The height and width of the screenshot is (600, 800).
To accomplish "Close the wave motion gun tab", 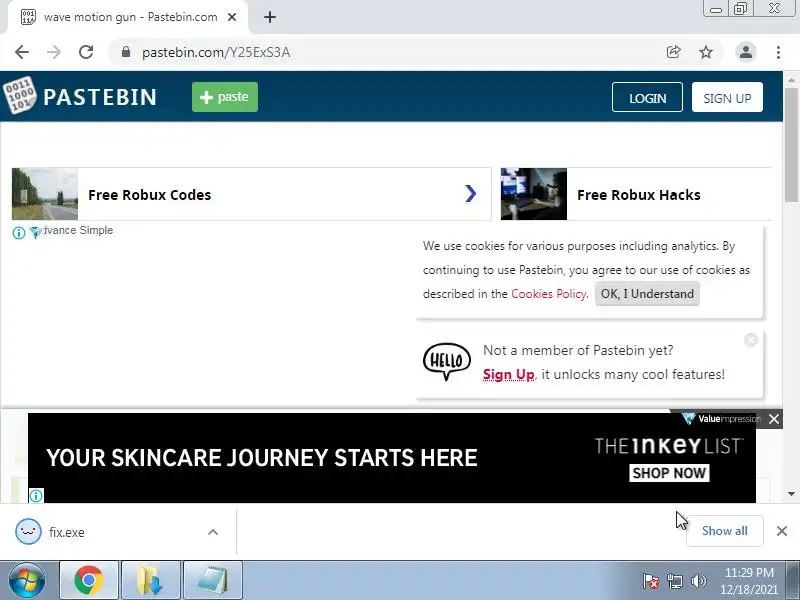I will 232,17.
